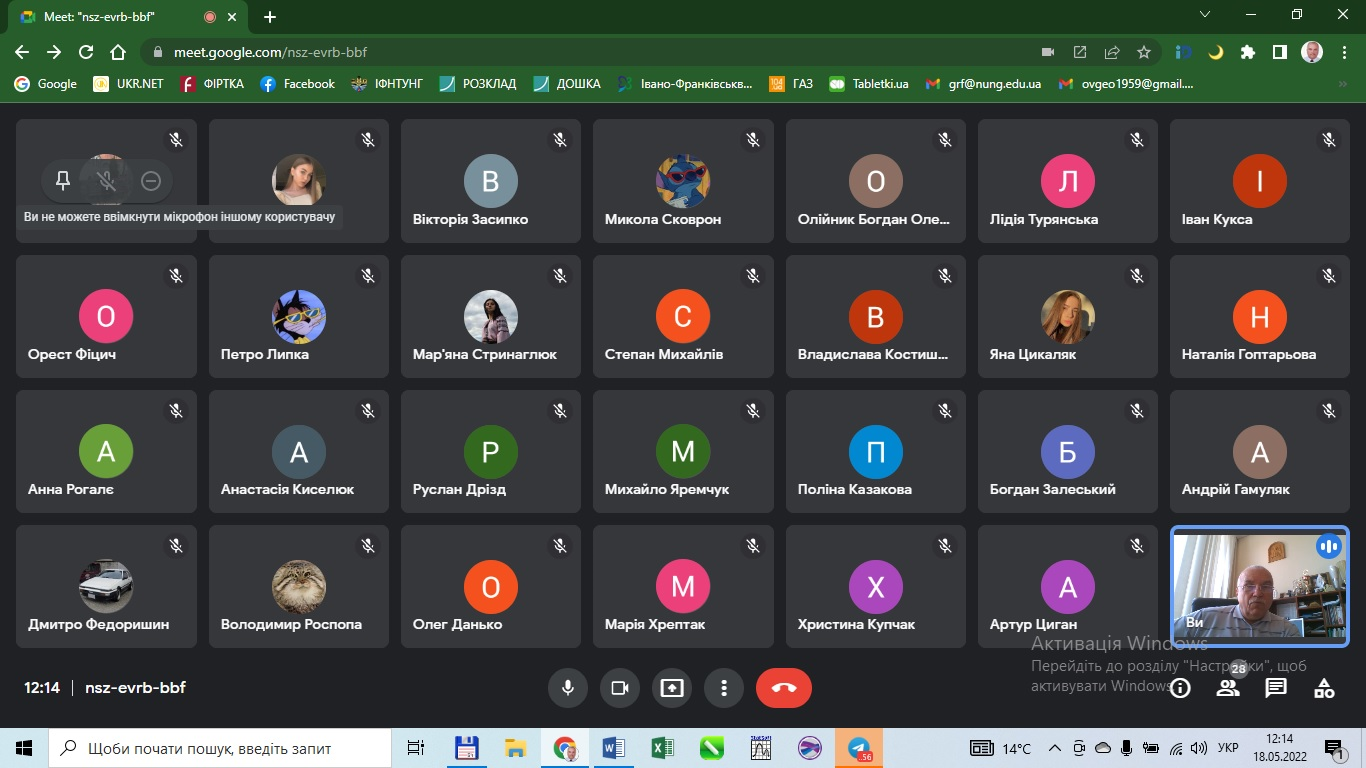Open the activities icon
The image size is (1366, 768).
coord(1324,688)
